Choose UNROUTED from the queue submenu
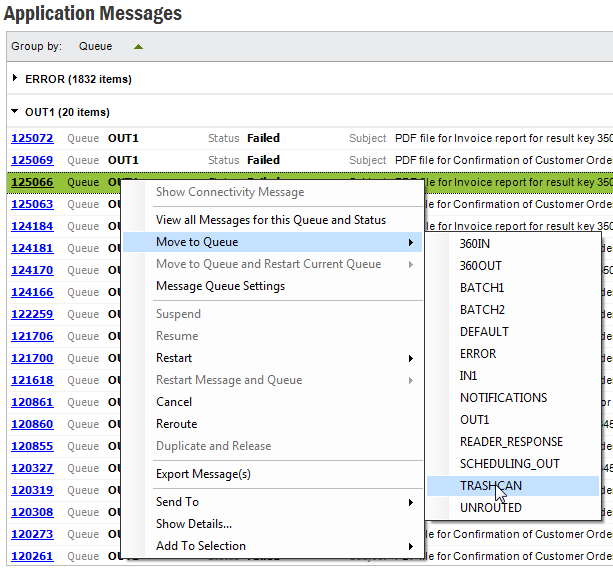 point(490,508)
